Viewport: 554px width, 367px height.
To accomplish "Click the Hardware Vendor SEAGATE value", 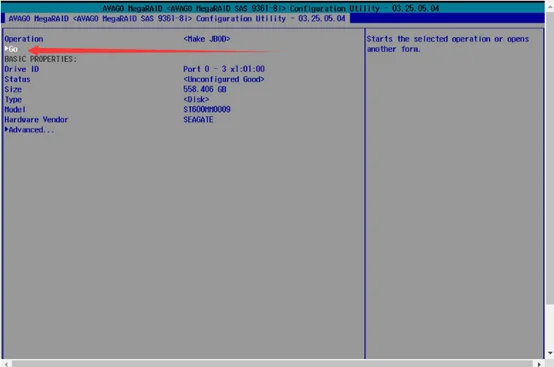I will click(198, 120).
